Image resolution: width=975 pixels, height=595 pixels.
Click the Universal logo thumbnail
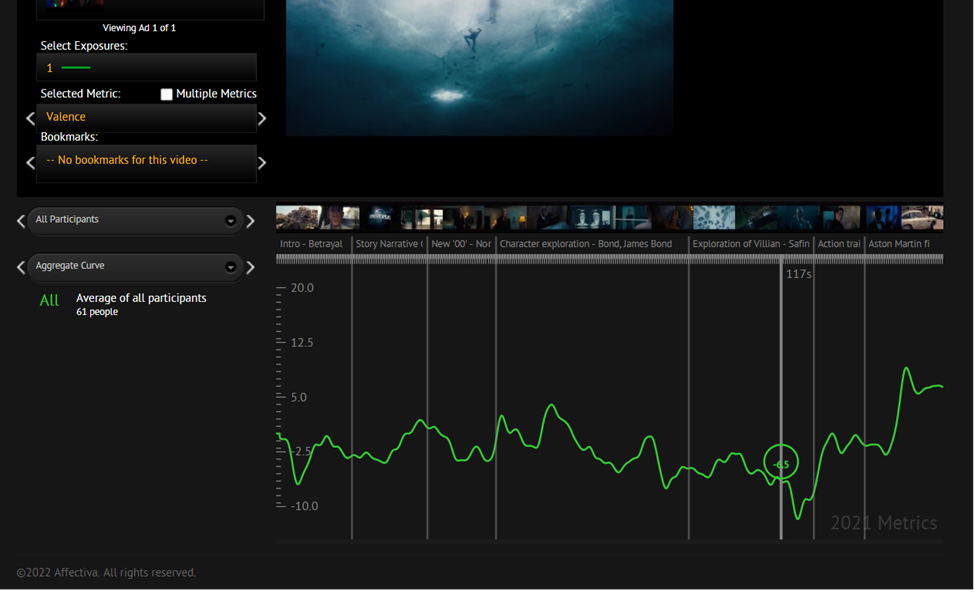380,218
